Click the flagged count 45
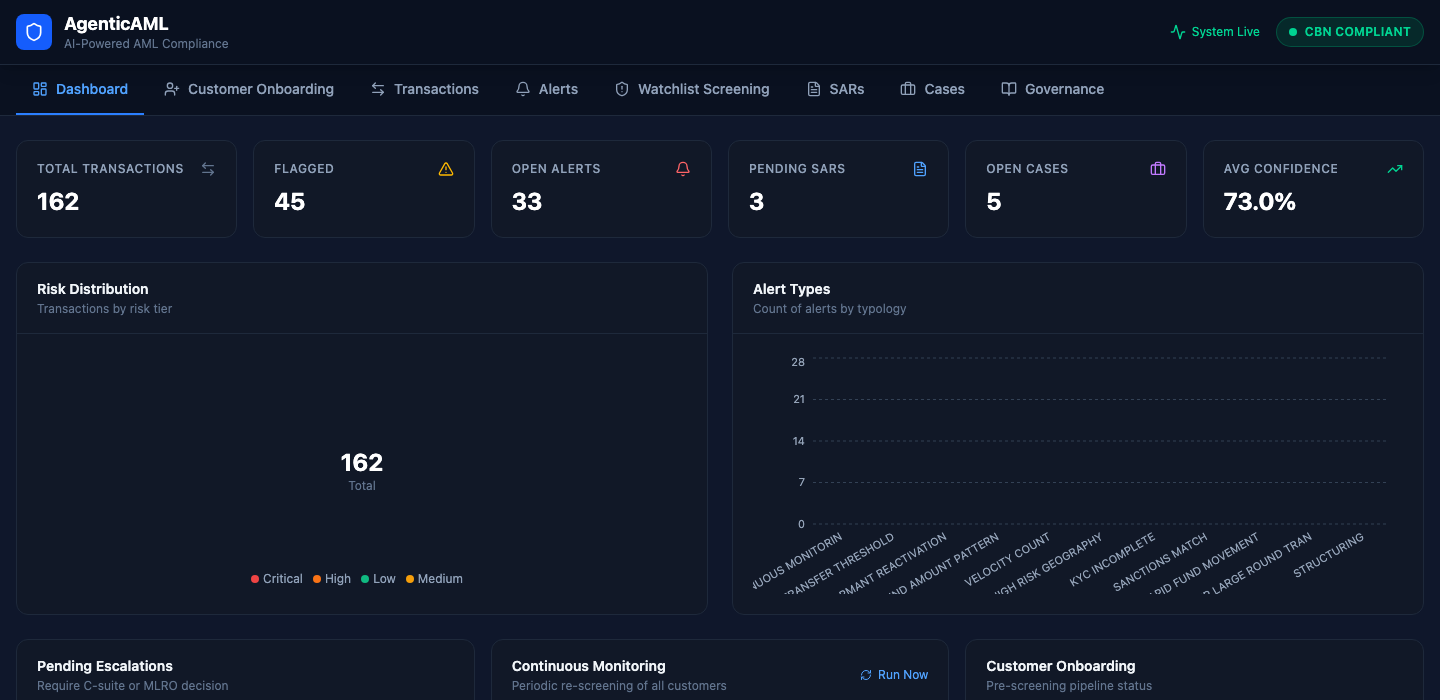This screenshot has width=1440, height=700. tap(290, 202)
